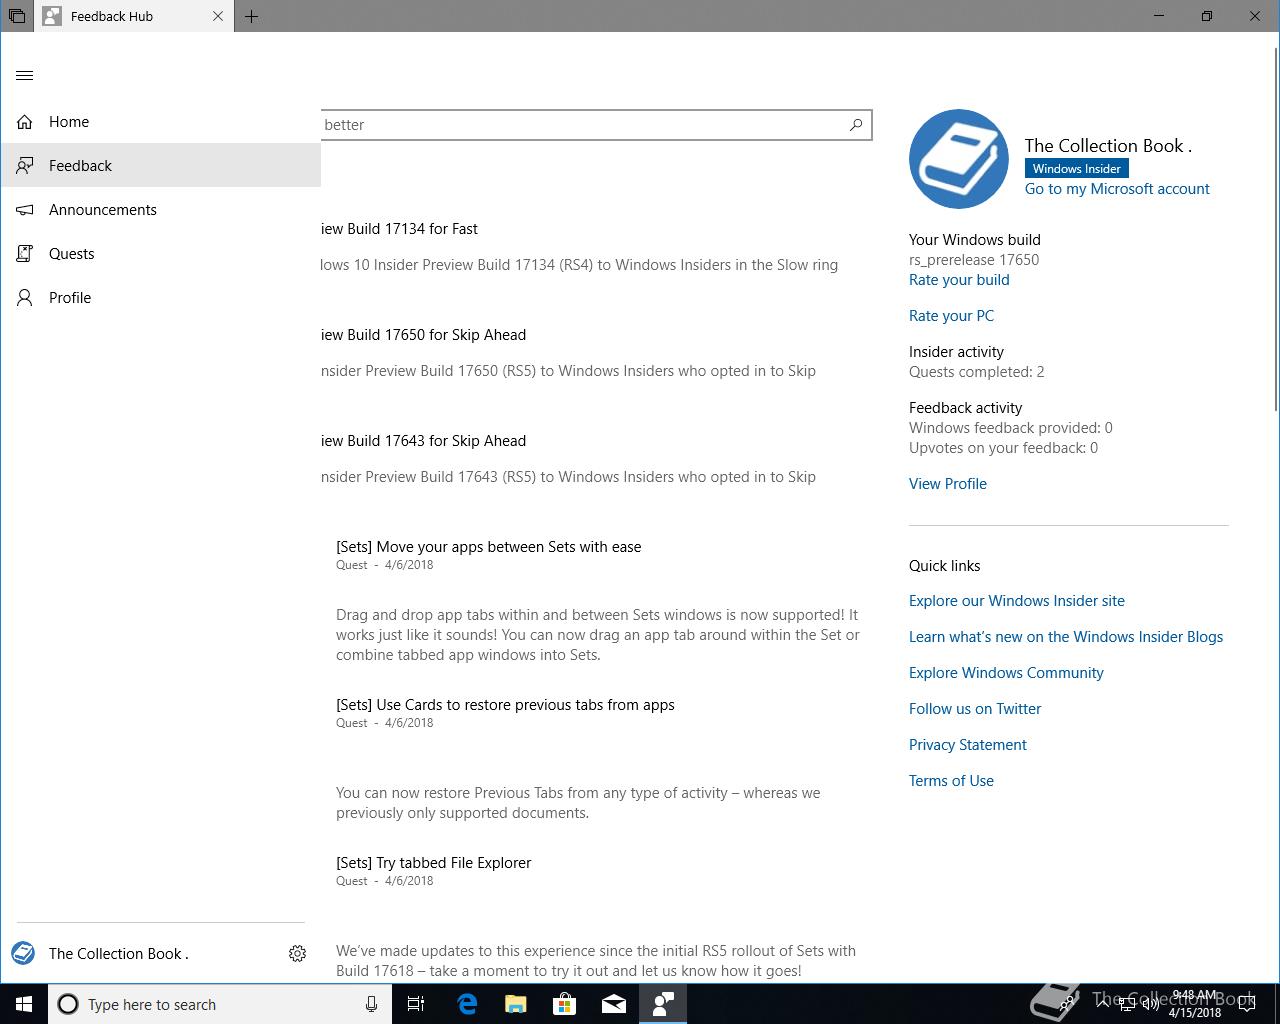The width and height of the screenshot is (1280, 1024).
Task: Click Rate your PC link
Action: [951, 316]
